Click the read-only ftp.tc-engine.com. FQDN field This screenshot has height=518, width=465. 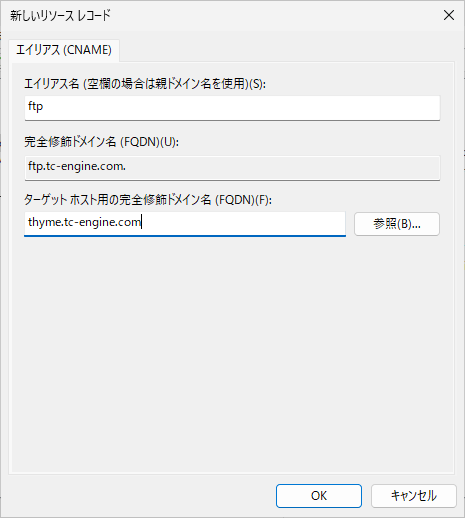(x=232, y=168)
